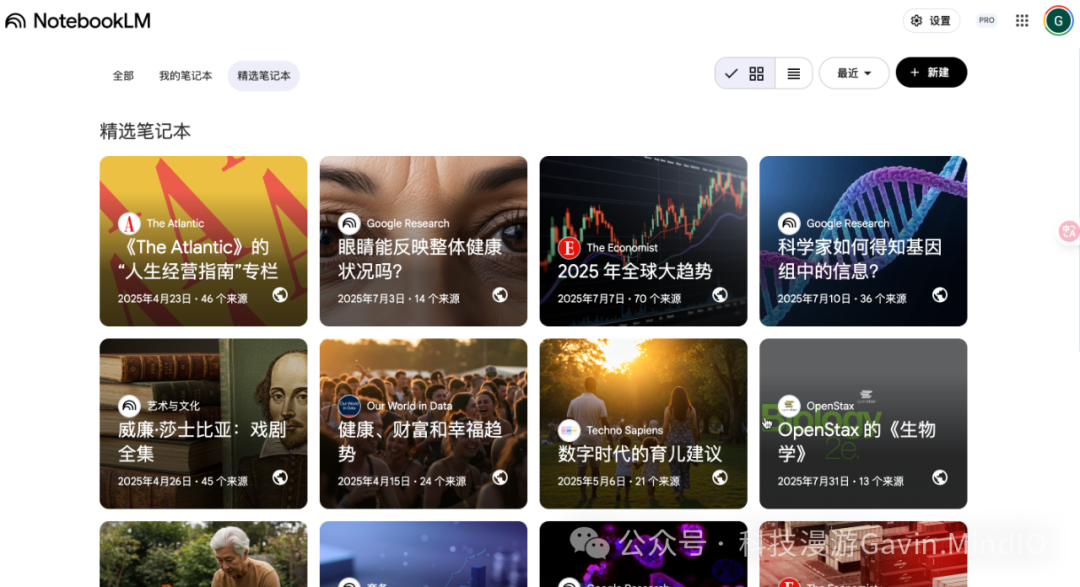The height and width of the screenshot is (587, 1080).
Task: Open 科学家如何得知基因组中的信息 notebook card
Action: click(x=863, y=241)
